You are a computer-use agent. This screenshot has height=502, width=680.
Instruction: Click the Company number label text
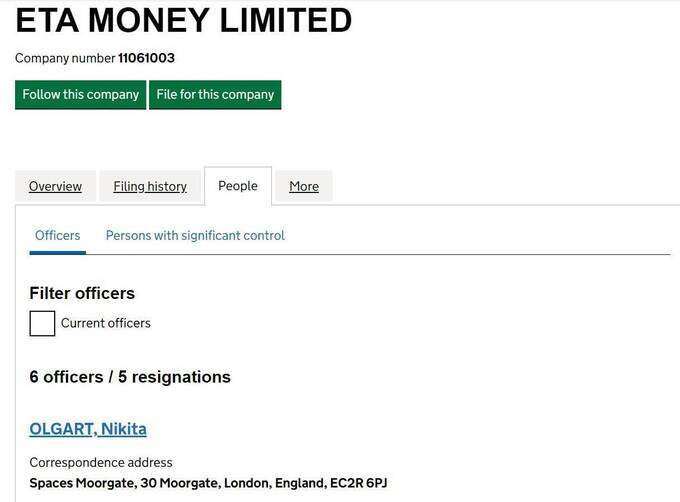(65, 58)
